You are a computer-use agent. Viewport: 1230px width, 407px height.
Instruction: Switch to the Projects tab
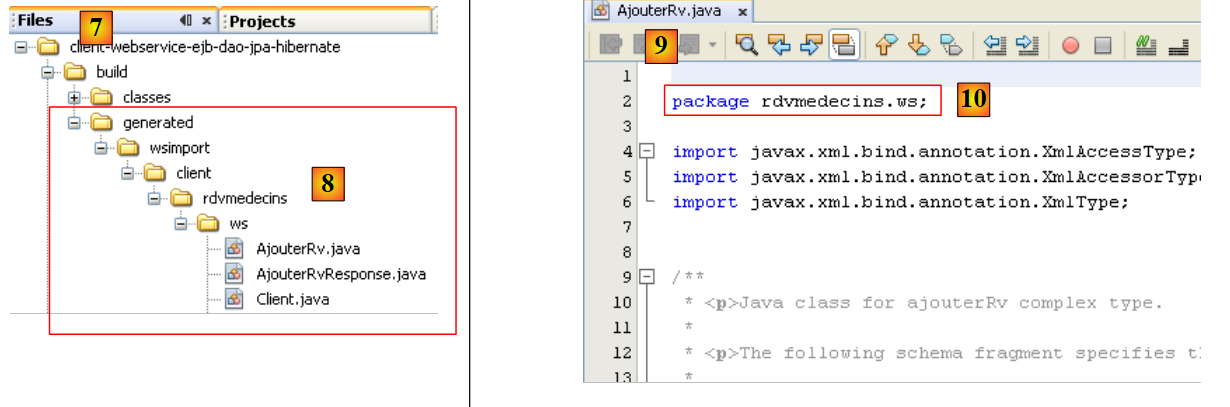point(262,21)
